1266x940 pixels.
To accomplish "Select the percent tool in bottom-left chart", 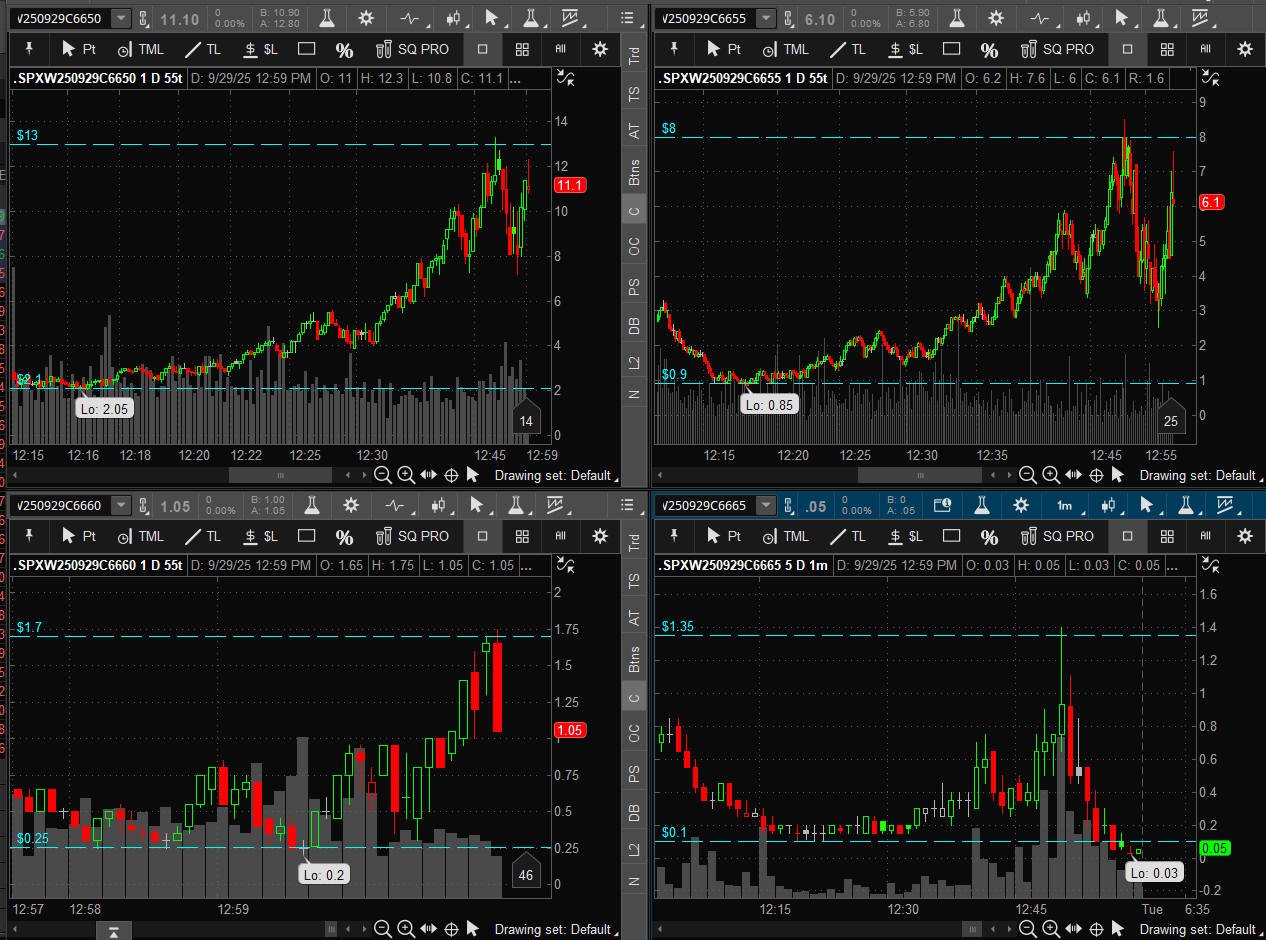I will [344, 537].
